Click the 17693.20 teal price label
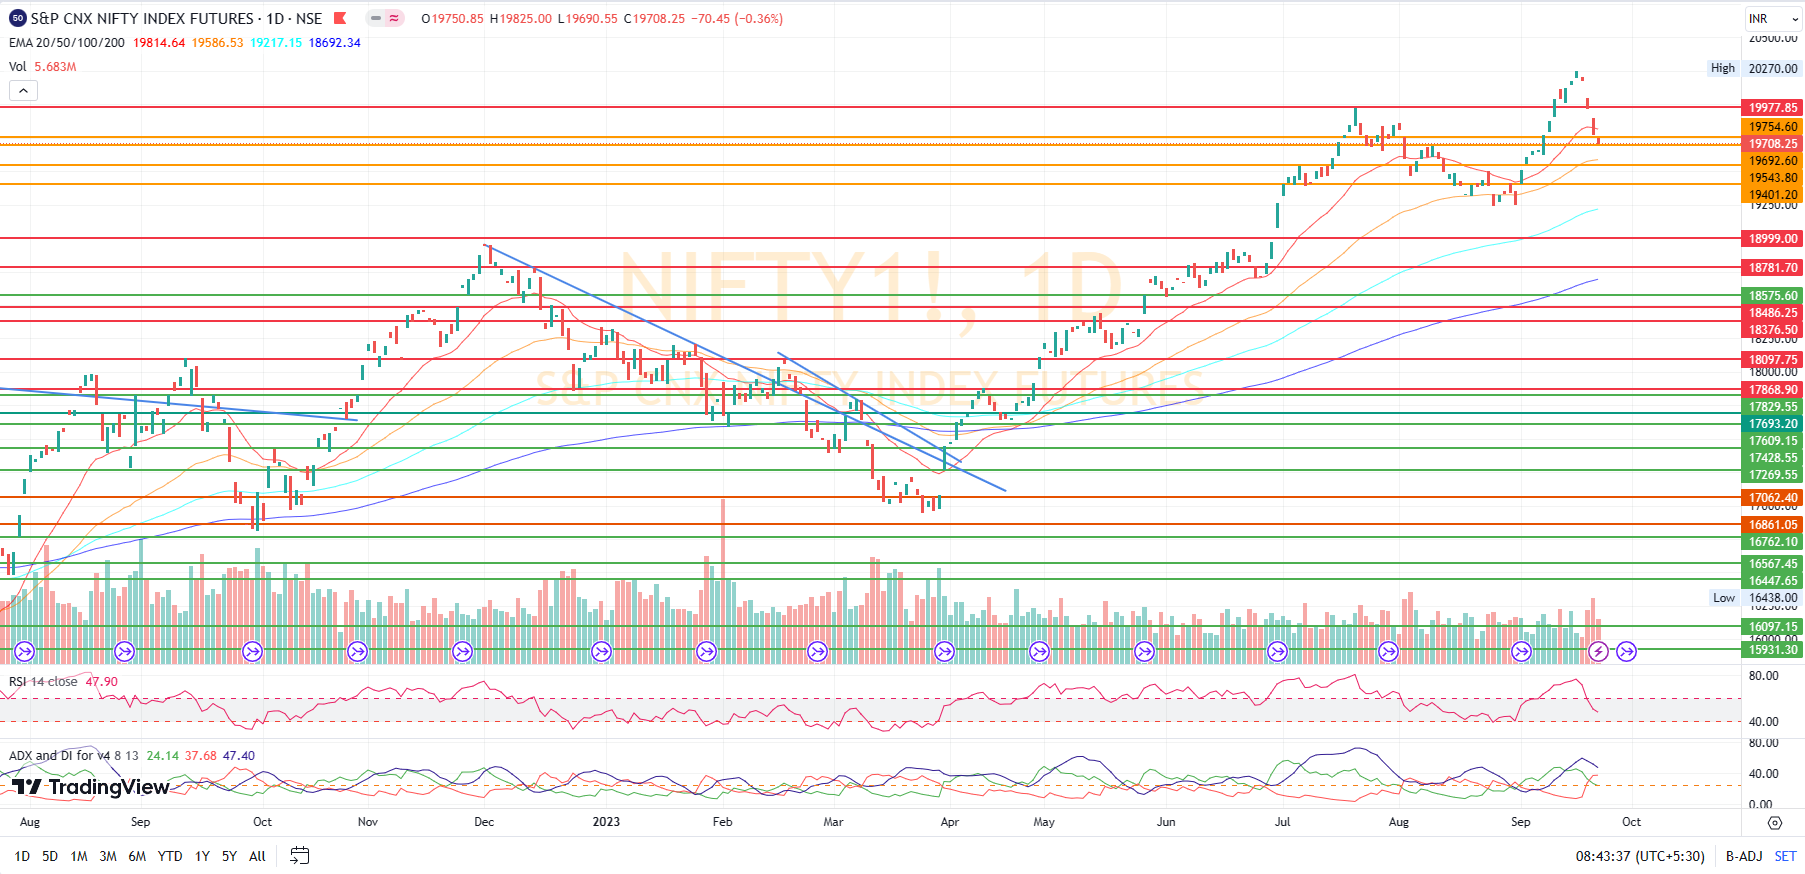Viewport: 1805px width, 874px height. (1773, 424)
